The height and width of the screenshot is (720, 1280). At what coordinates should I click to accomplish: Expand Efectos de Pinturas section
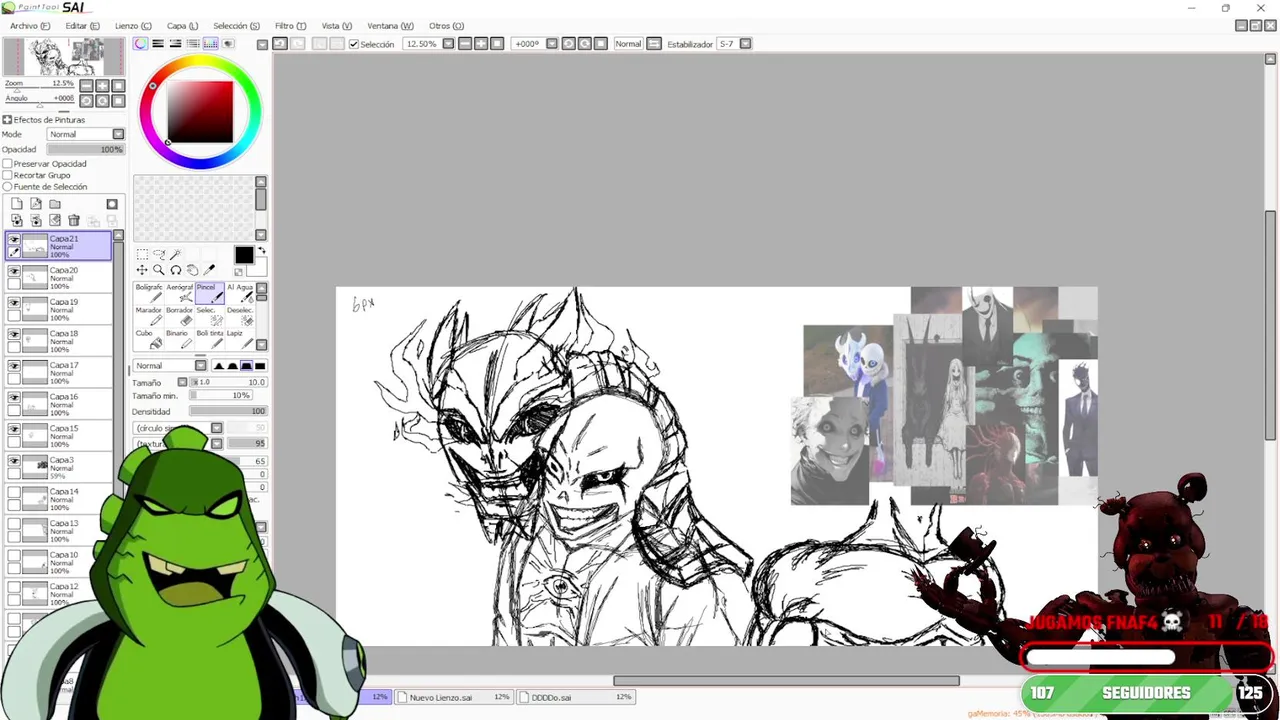(x=7, y=120)
